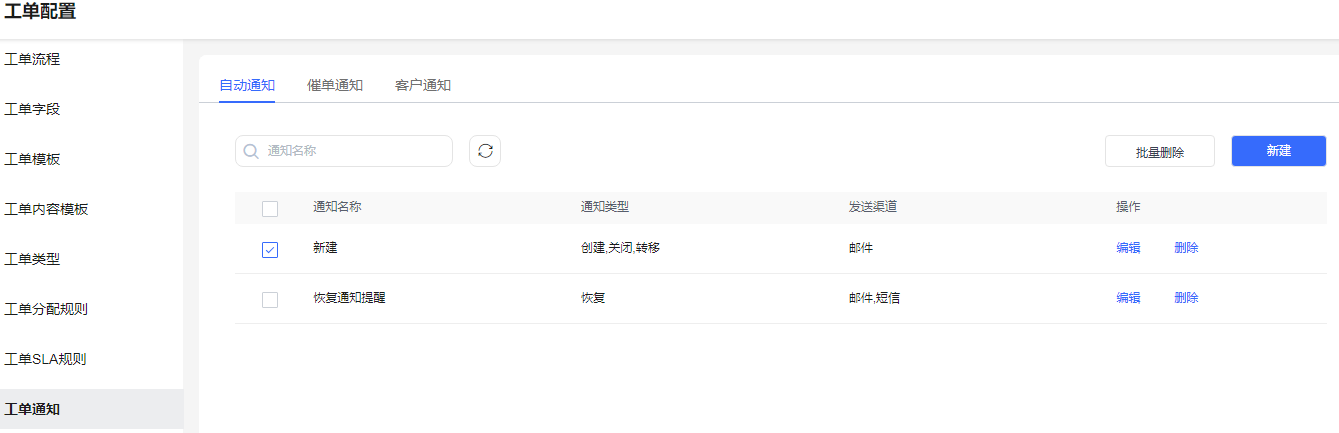The width and height of the screenshot is (1339, 433).
Task: Click the blue 新建 button
Action: pos(1279,151)
